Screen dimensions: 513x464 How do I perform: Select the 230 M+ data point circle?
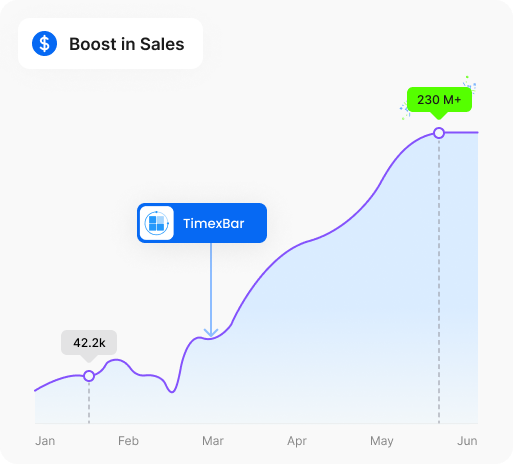[439, 133]
